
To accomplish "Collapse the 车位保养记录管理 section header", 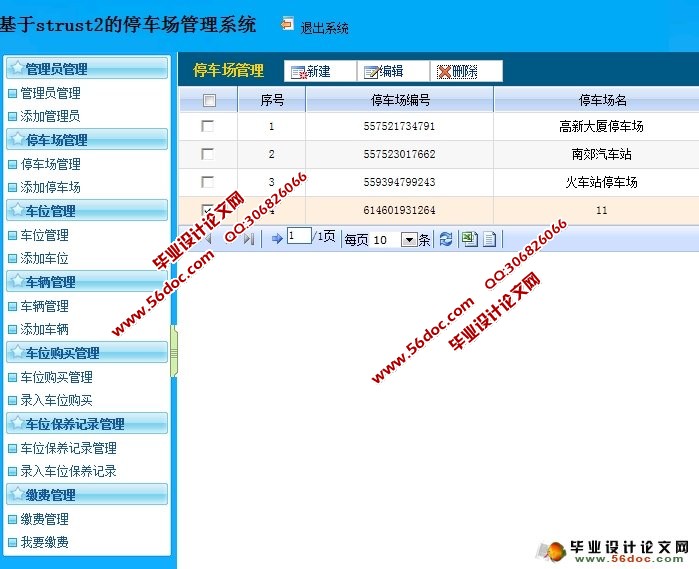I will click(87, 423).
